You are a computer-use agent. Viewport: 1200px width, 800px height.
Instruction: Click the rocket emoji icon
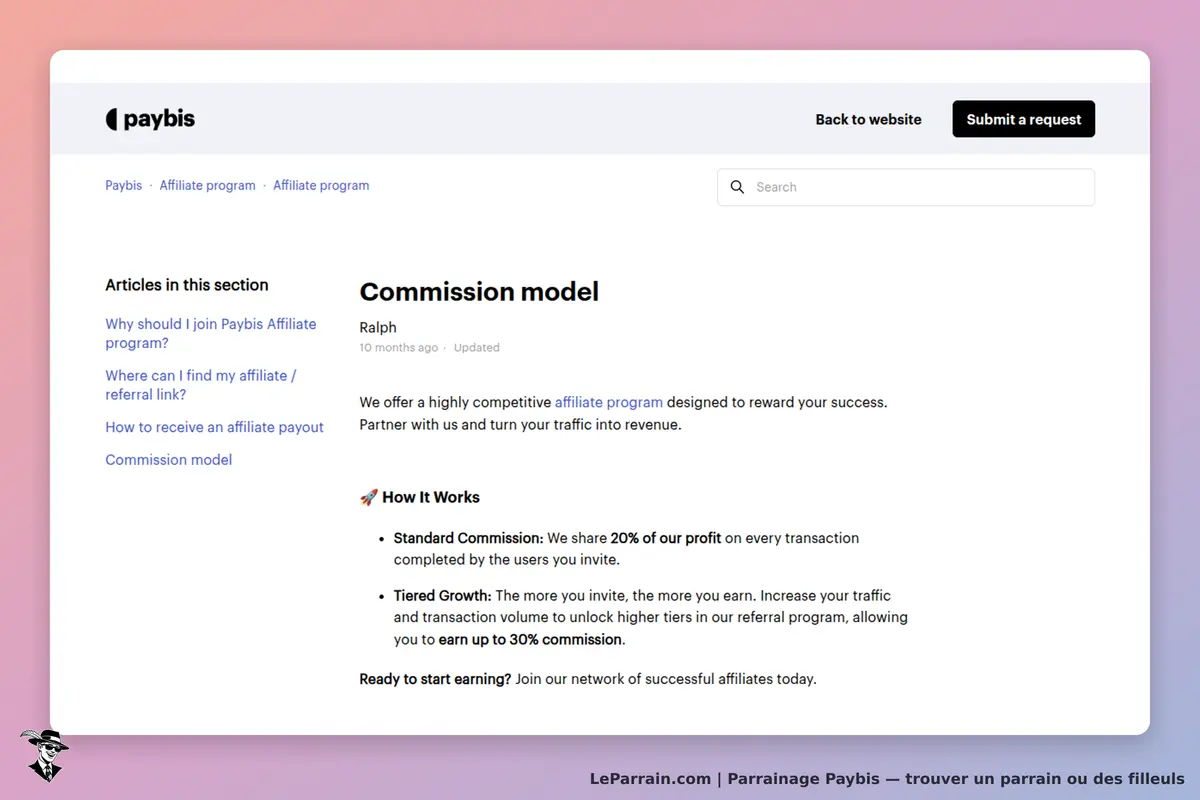pyautogui.click(x=369, y=497)
